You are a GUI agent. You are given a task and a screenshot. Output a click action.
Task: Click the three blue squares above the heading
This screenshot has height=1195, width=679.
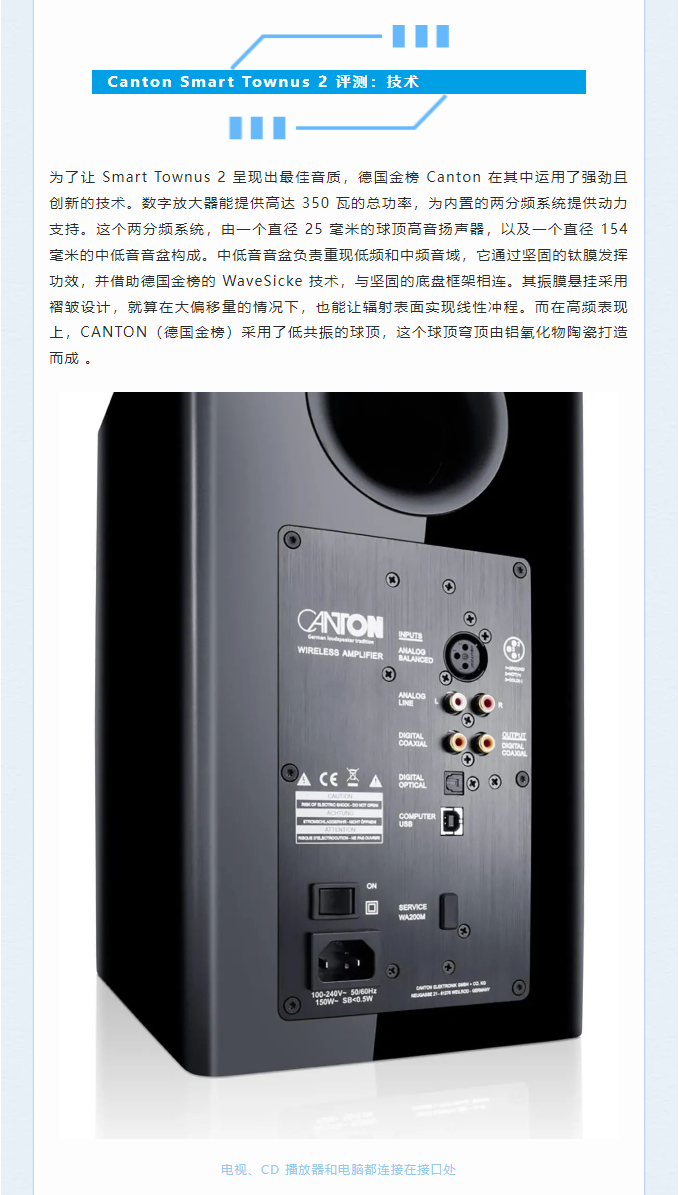tap(421, 36)
